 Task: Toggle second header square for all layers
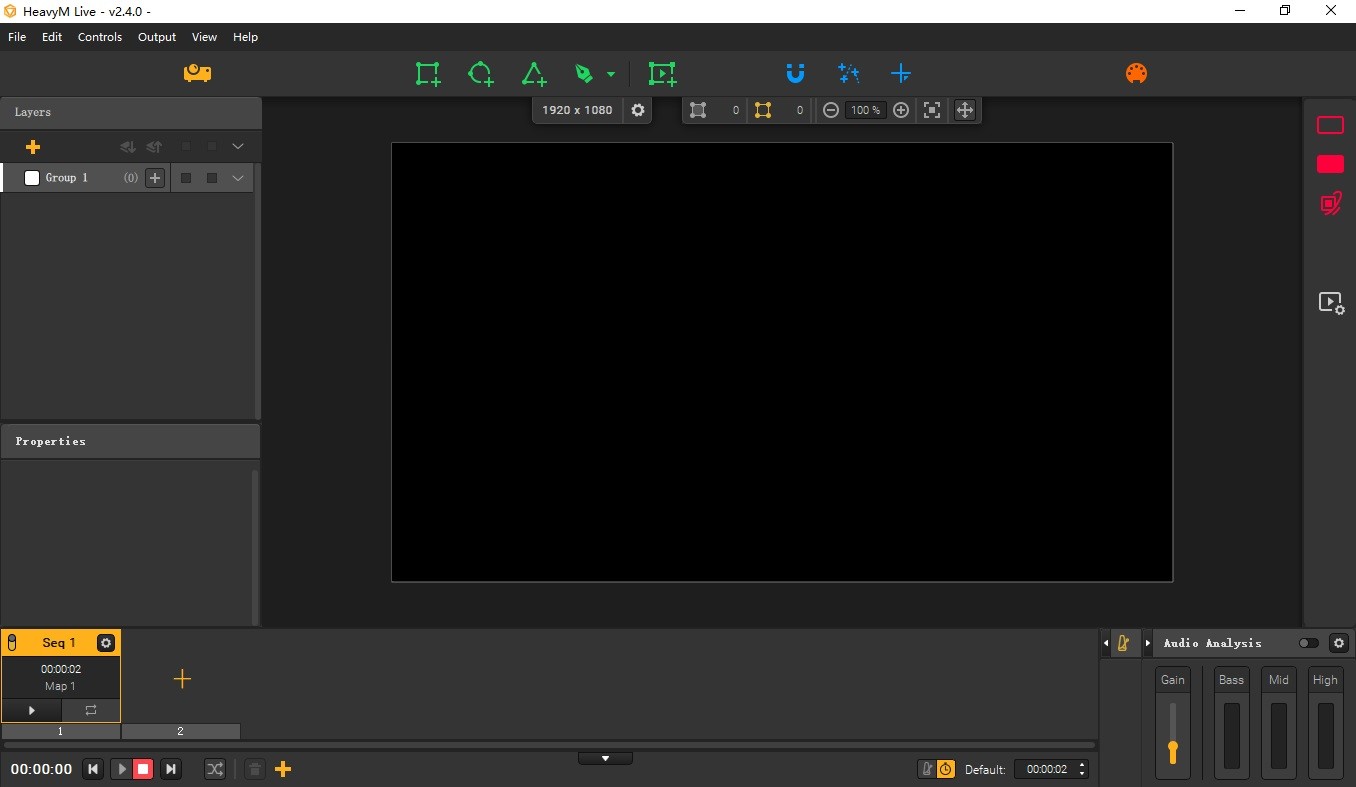212,147
